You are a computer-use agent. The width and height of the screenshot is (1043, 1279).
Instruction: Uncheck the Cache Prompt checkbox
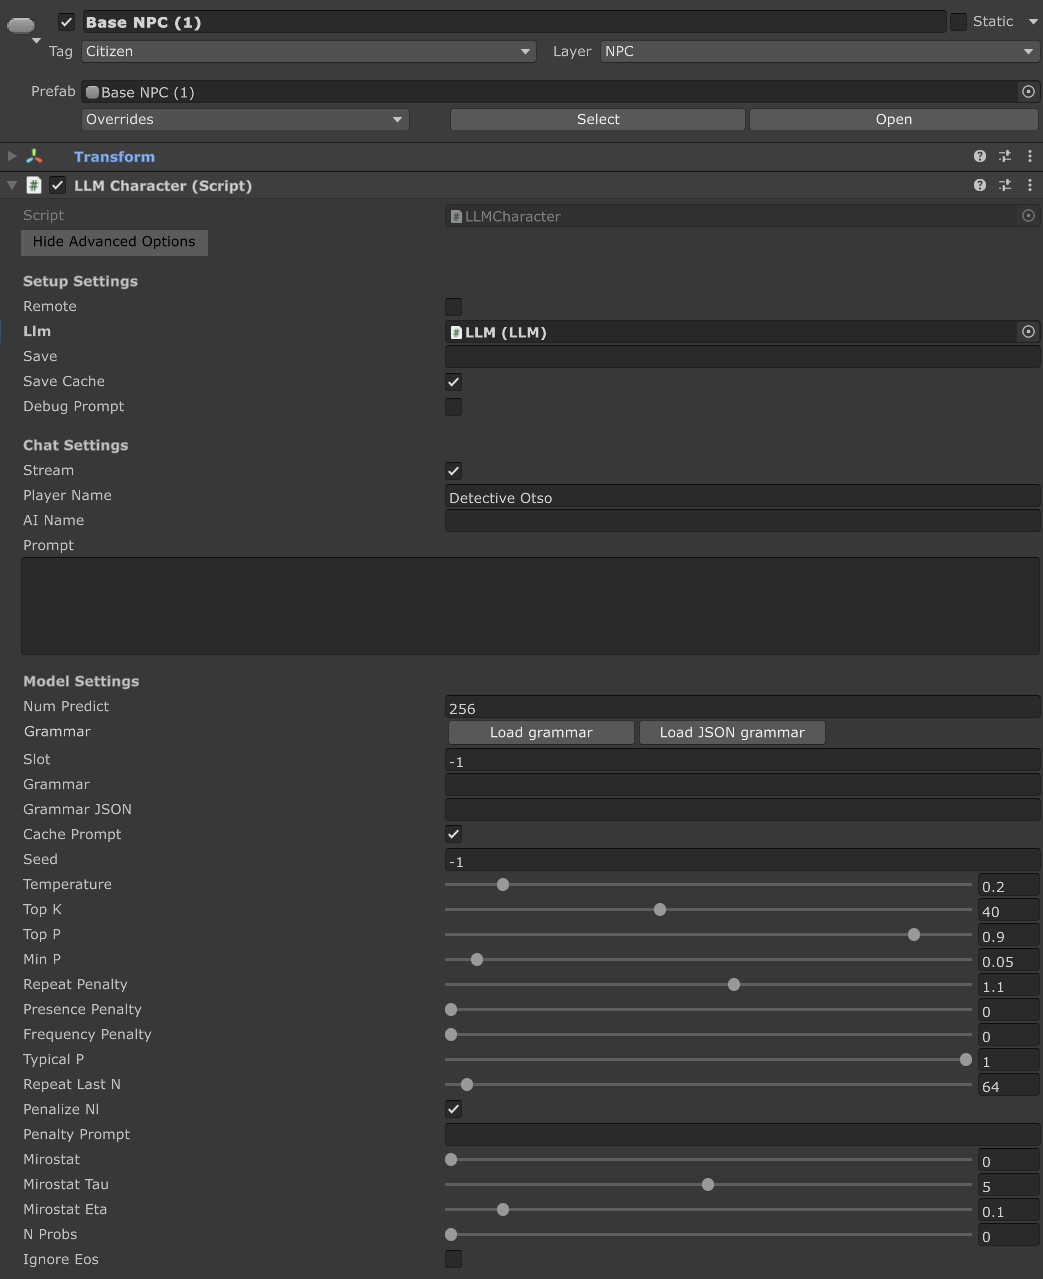(453, 834)
